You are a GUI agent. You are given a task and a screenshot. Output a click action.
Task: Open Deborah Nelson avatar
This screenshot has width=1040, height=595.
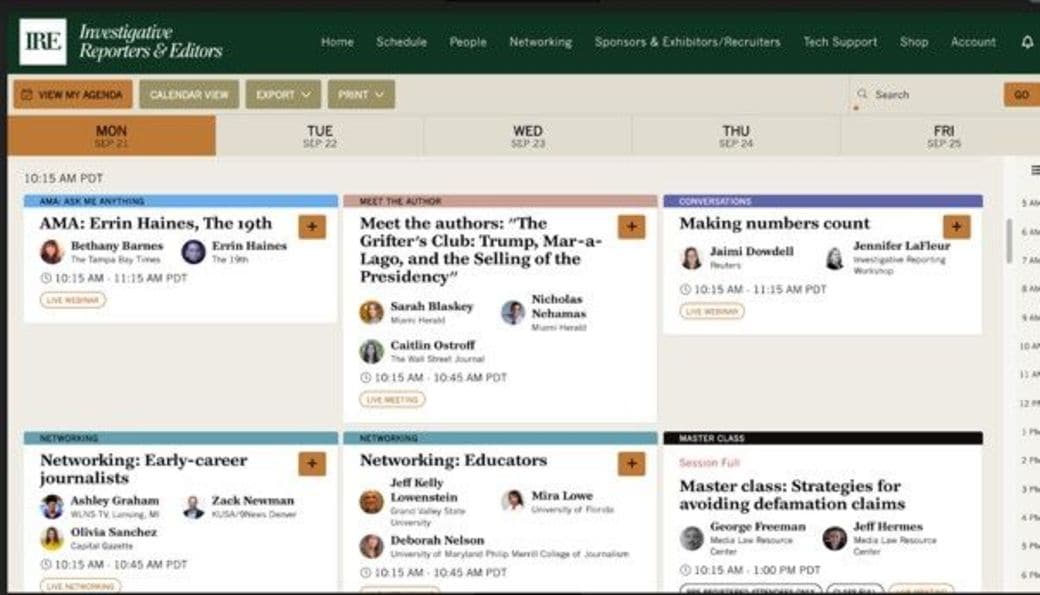coord(371,546)
